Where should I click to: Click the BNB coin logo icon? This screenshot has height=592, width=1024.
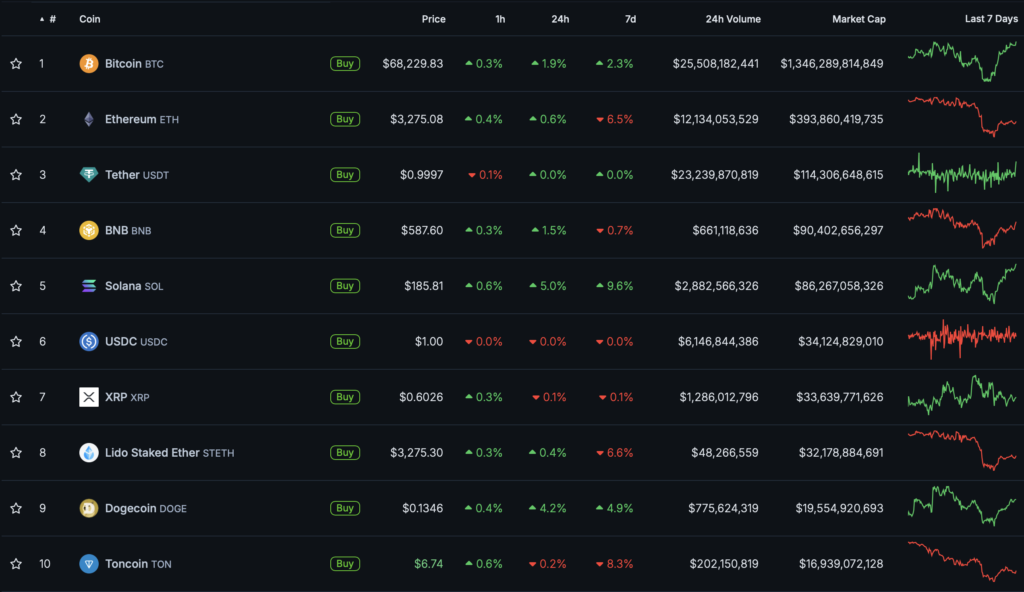pos(89,230)
